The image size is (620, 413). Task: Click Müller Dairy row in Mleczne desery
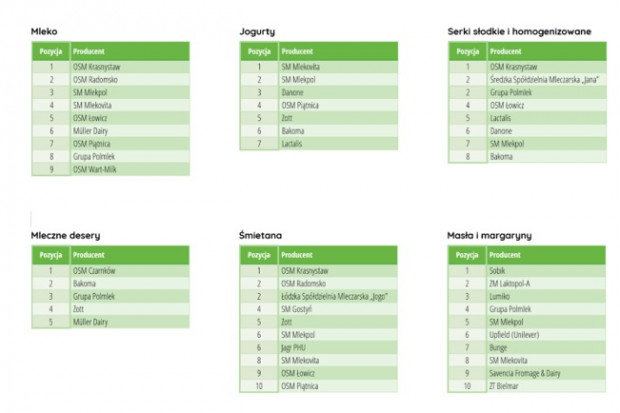(x=111, y=322)
